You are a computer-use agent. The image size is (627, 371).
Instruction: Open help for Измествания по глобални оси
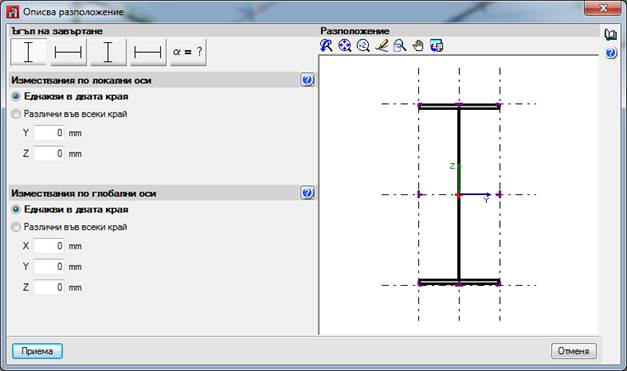click(x=307, y=193)
